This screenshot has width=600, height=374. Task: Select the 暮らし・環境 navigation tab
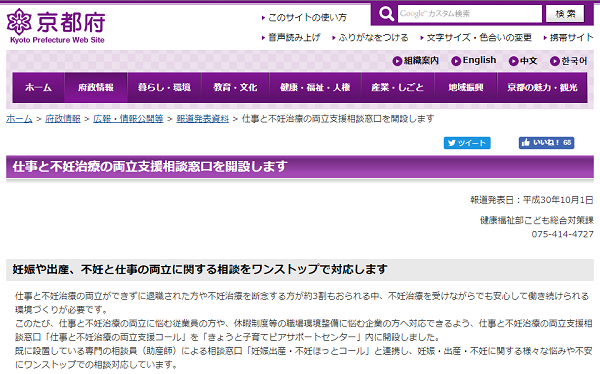[x=164, y=88]
